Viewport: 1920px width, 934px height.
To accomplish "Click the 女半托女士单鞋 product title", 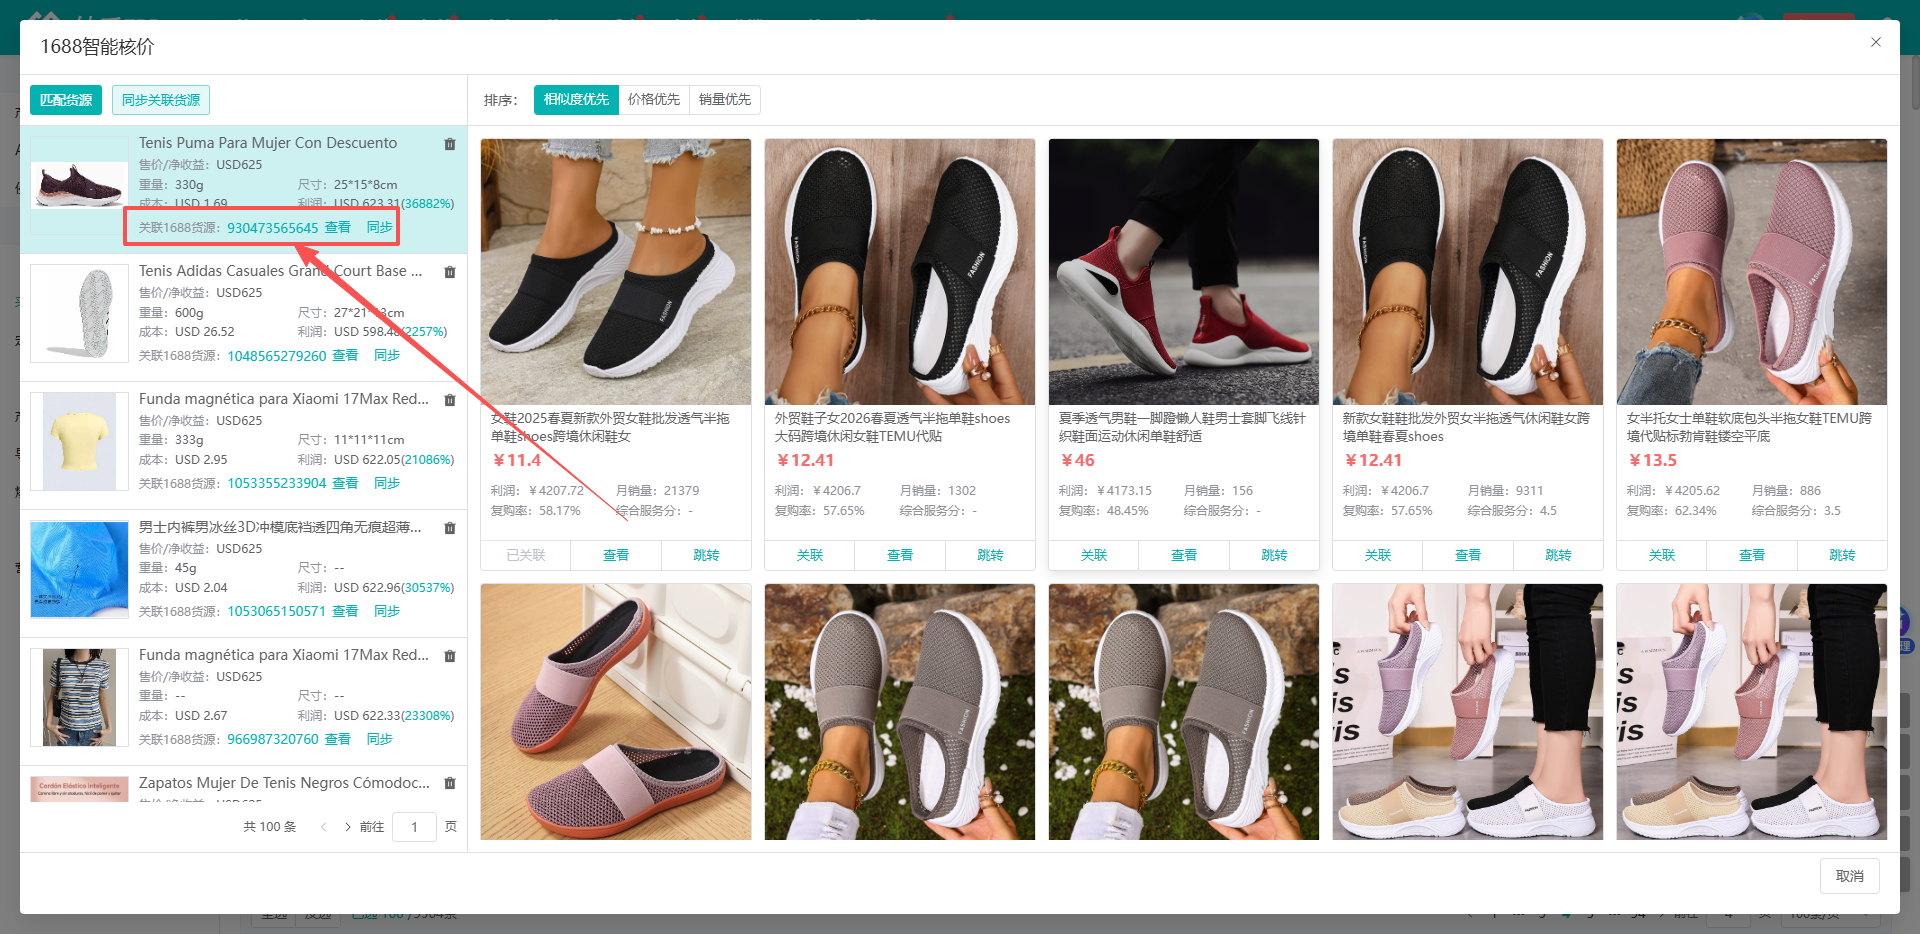I will click(1749, 427).
